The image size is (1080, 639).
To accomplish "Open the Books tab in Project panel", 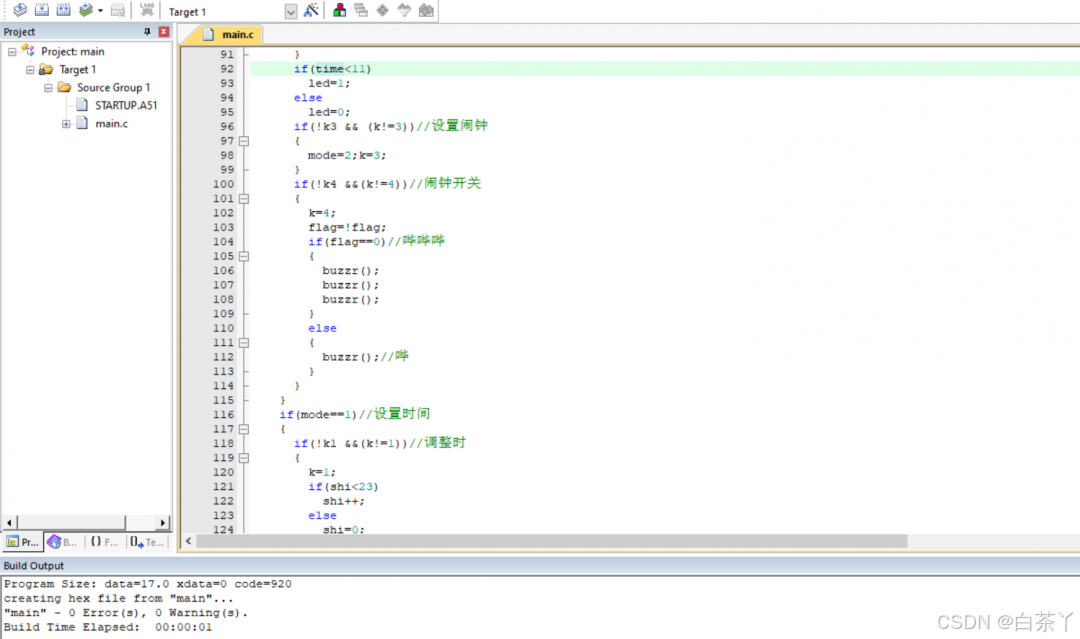I will click(62, 542).
